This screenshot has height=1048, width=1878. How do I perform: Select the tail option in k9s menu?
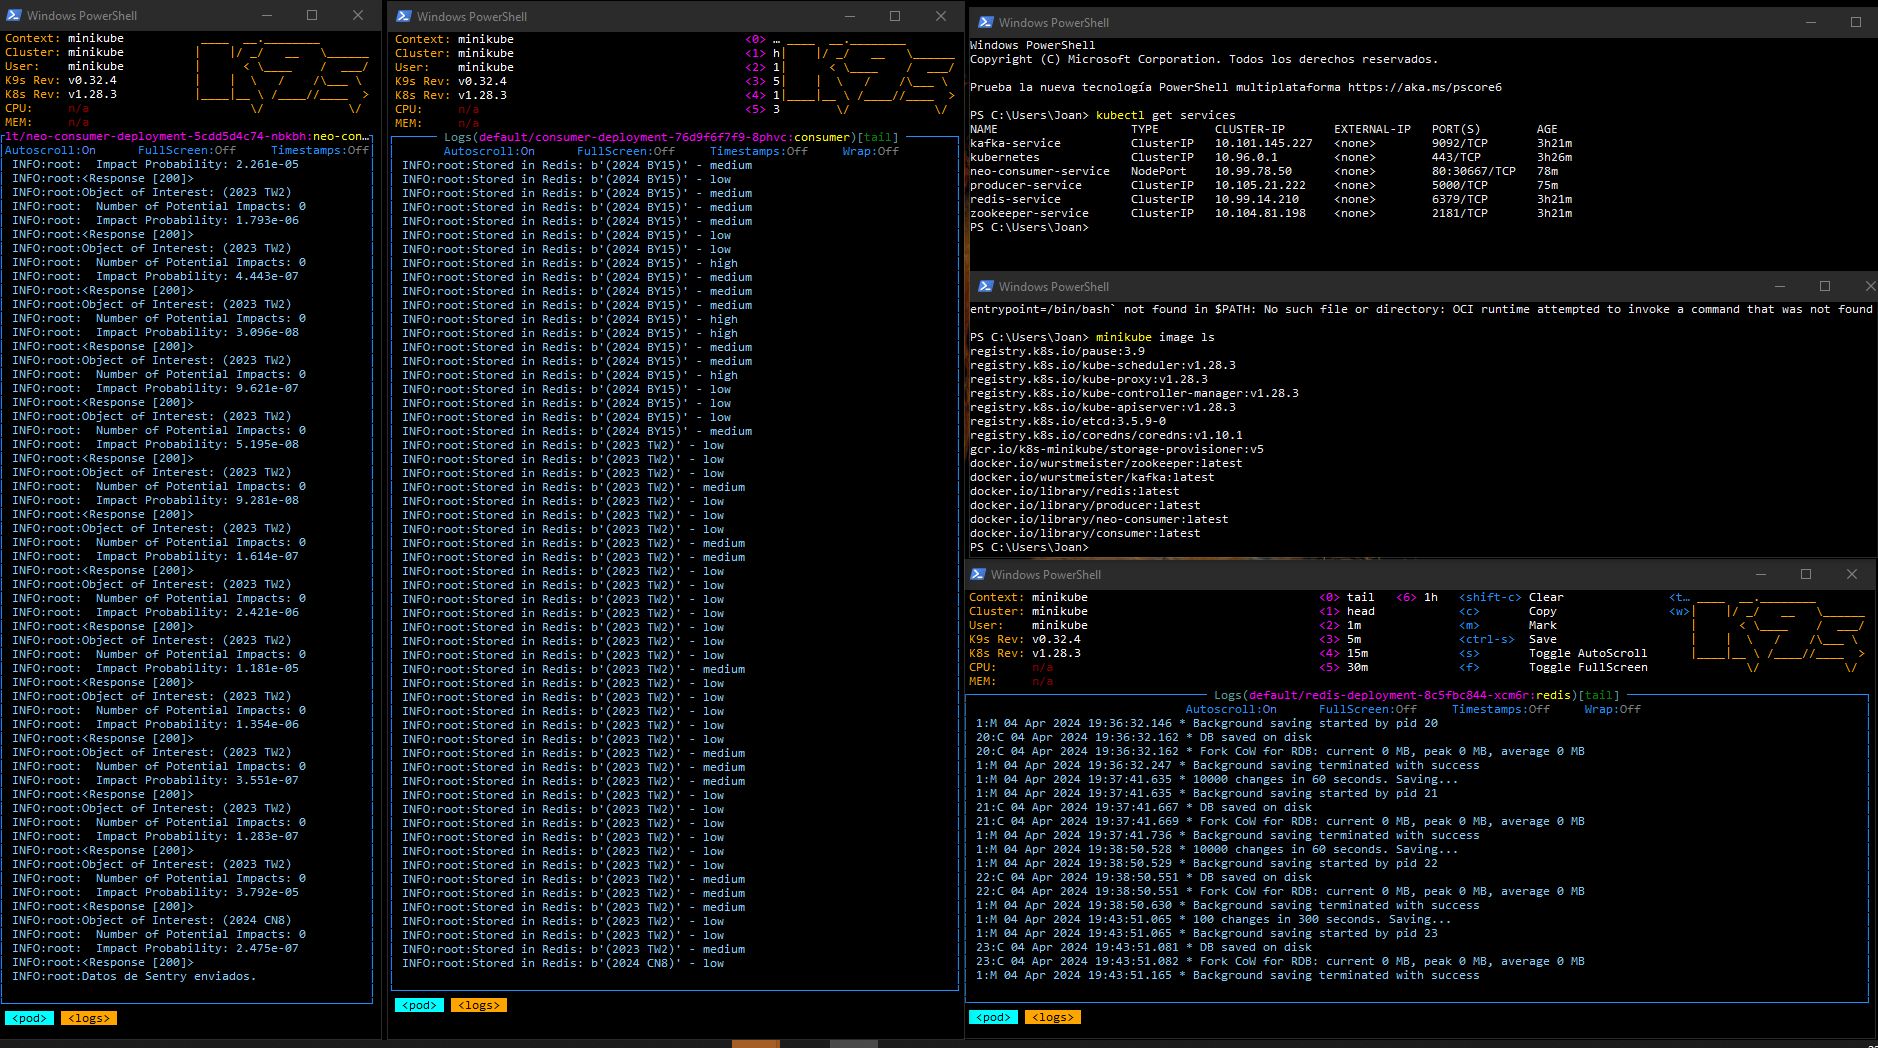(x=1362, y=597)
